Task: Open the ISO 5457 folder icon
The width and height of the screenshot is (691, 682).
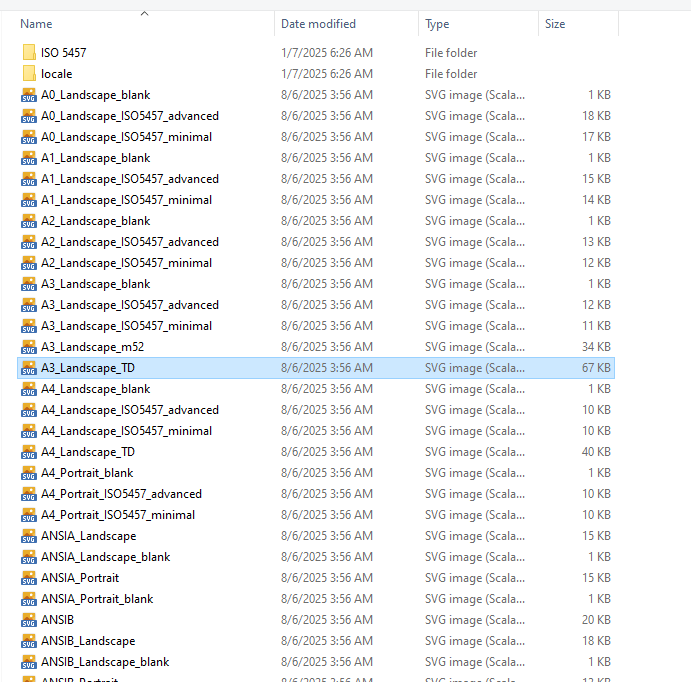Action: click(29, 52)
